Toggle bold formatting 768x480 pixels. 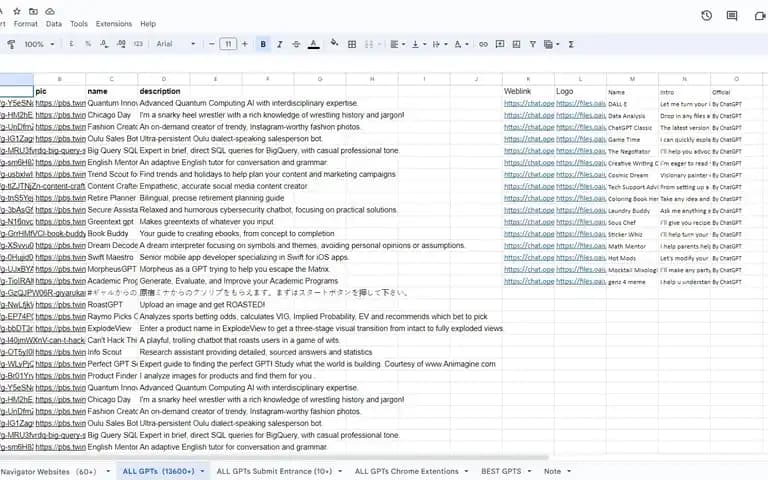tap(263, 44)
